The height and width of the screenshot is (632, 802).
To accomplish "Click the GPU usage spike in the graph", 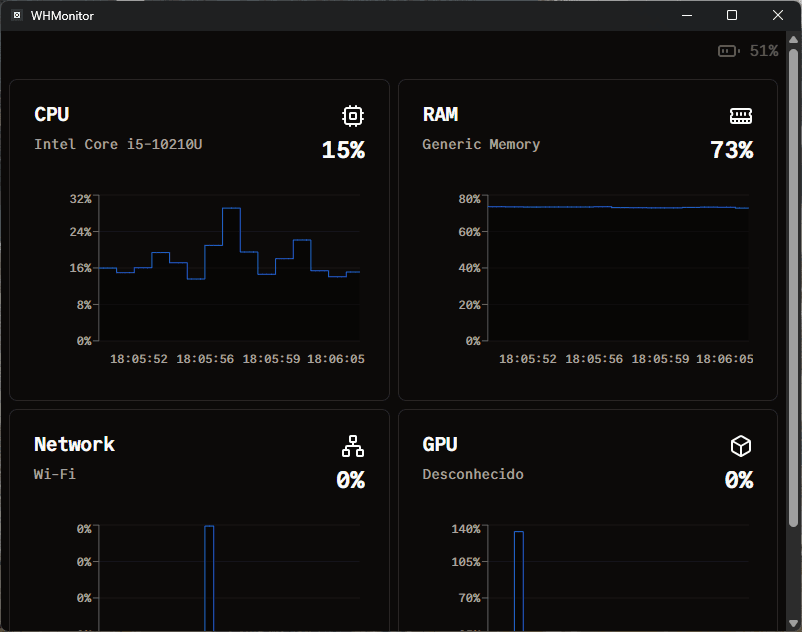I will click(518, 570).
